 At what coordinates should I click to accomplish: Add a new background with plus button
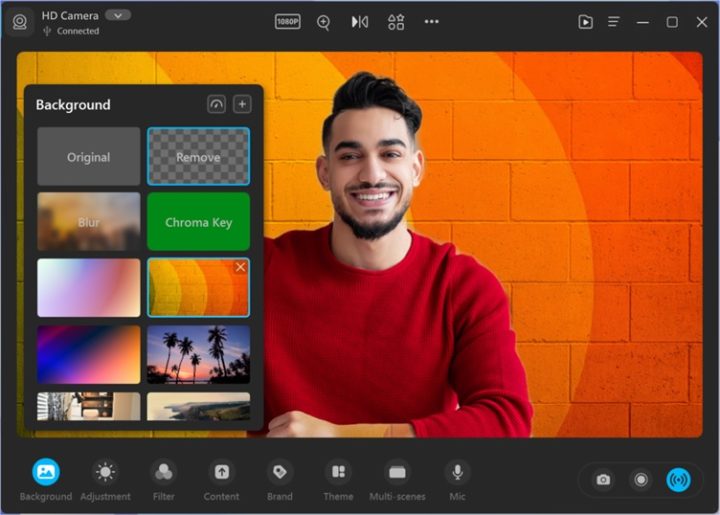(242, 104)
